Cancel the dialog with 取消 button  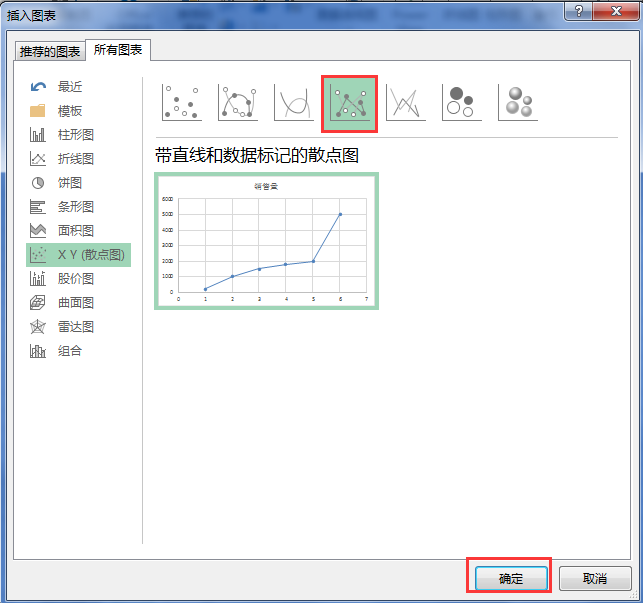coord(595,578)
